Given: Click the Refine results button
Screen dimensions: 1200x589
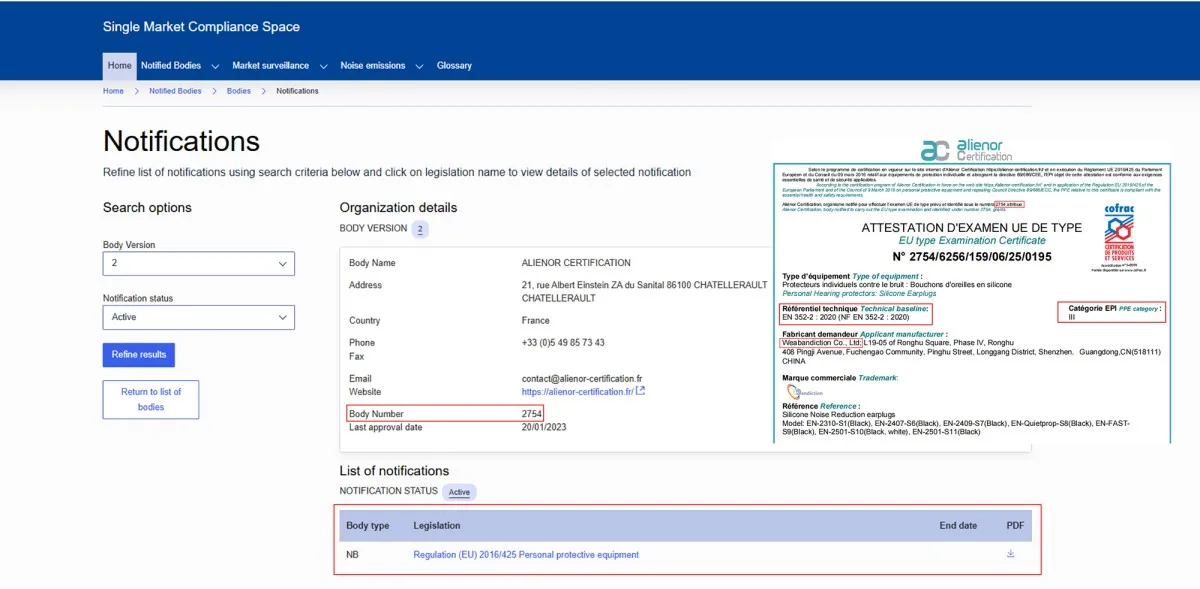Looking at the screenshot, I should coord(139,355).
